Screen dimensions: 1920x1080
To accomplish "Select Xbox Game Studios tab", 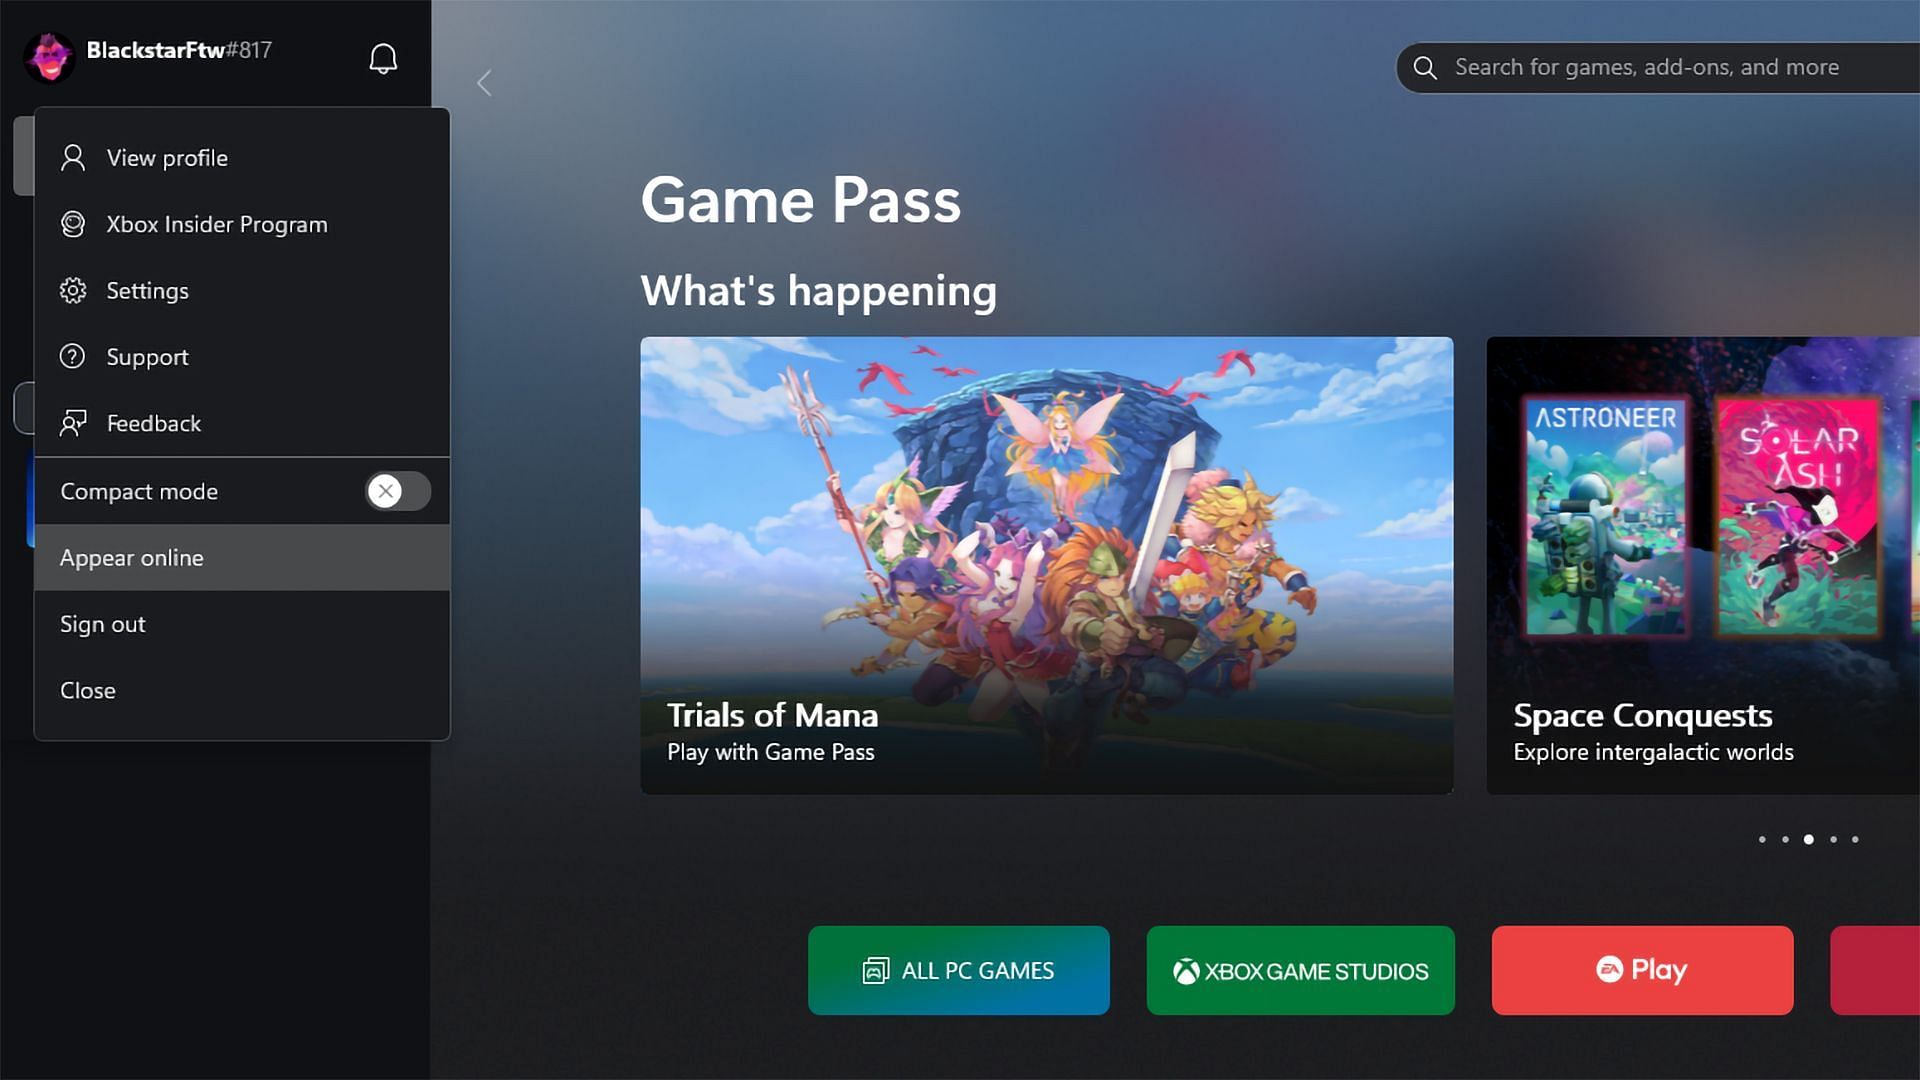I will [x=1300, y=969].
